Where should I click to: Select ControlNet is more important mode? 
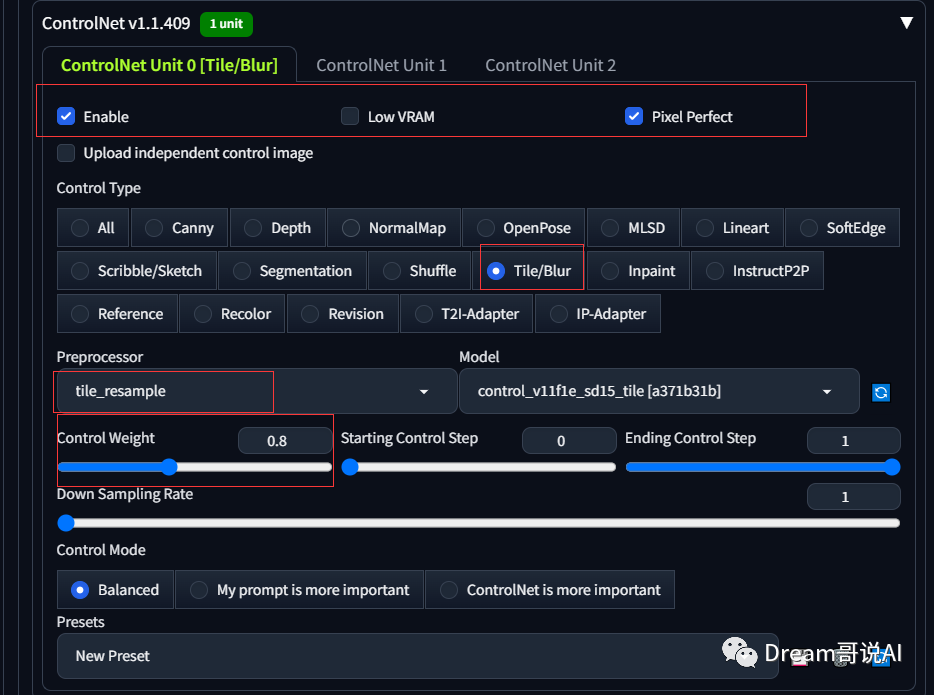tap(550, 590)
